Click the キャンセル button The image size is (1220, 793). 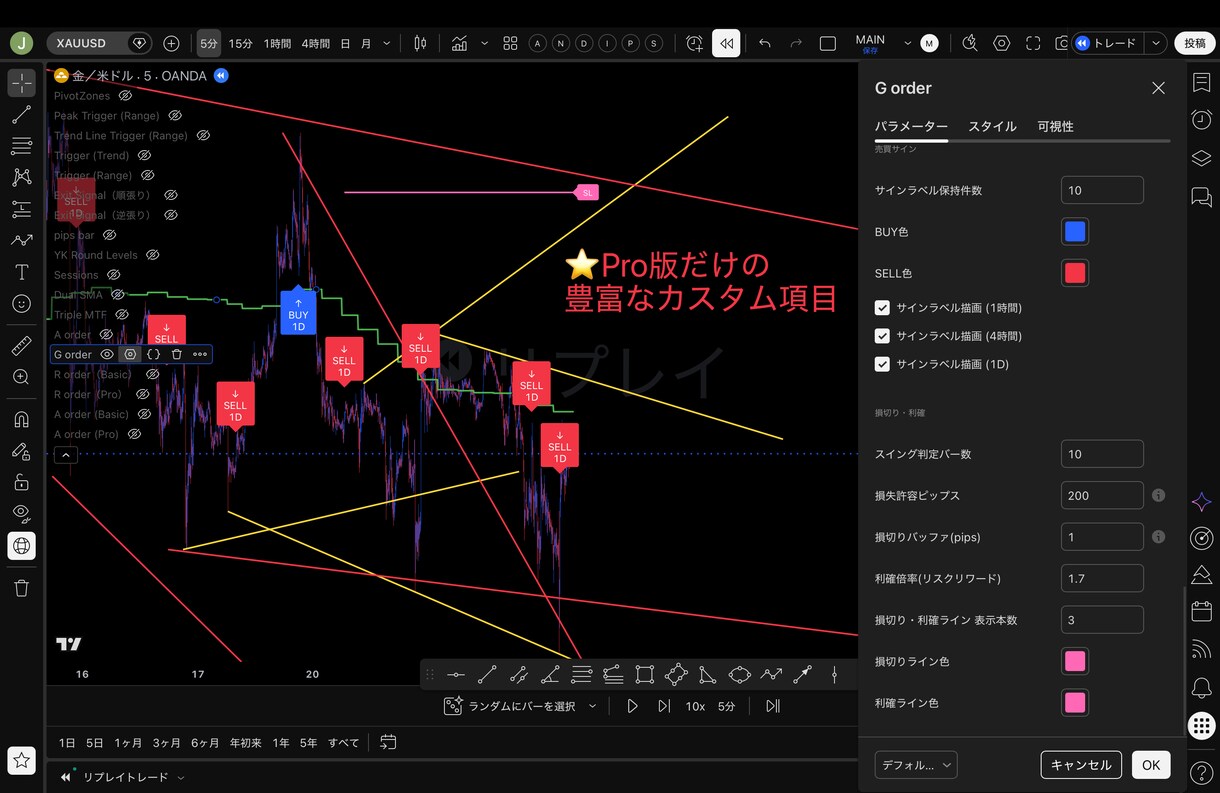coord(1081,765)
